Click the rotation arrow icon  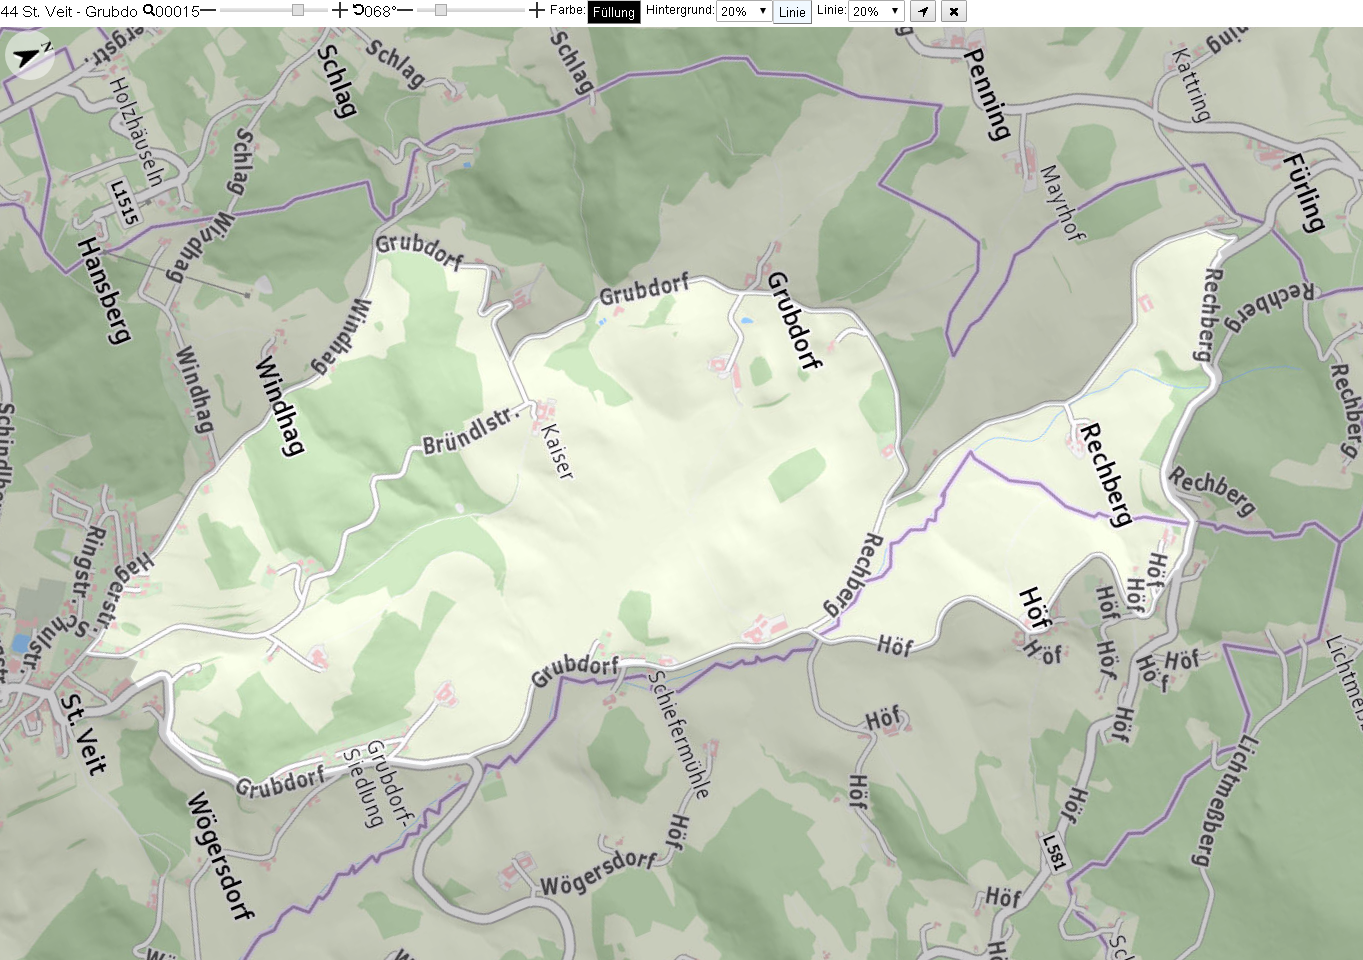pos(358,11)
